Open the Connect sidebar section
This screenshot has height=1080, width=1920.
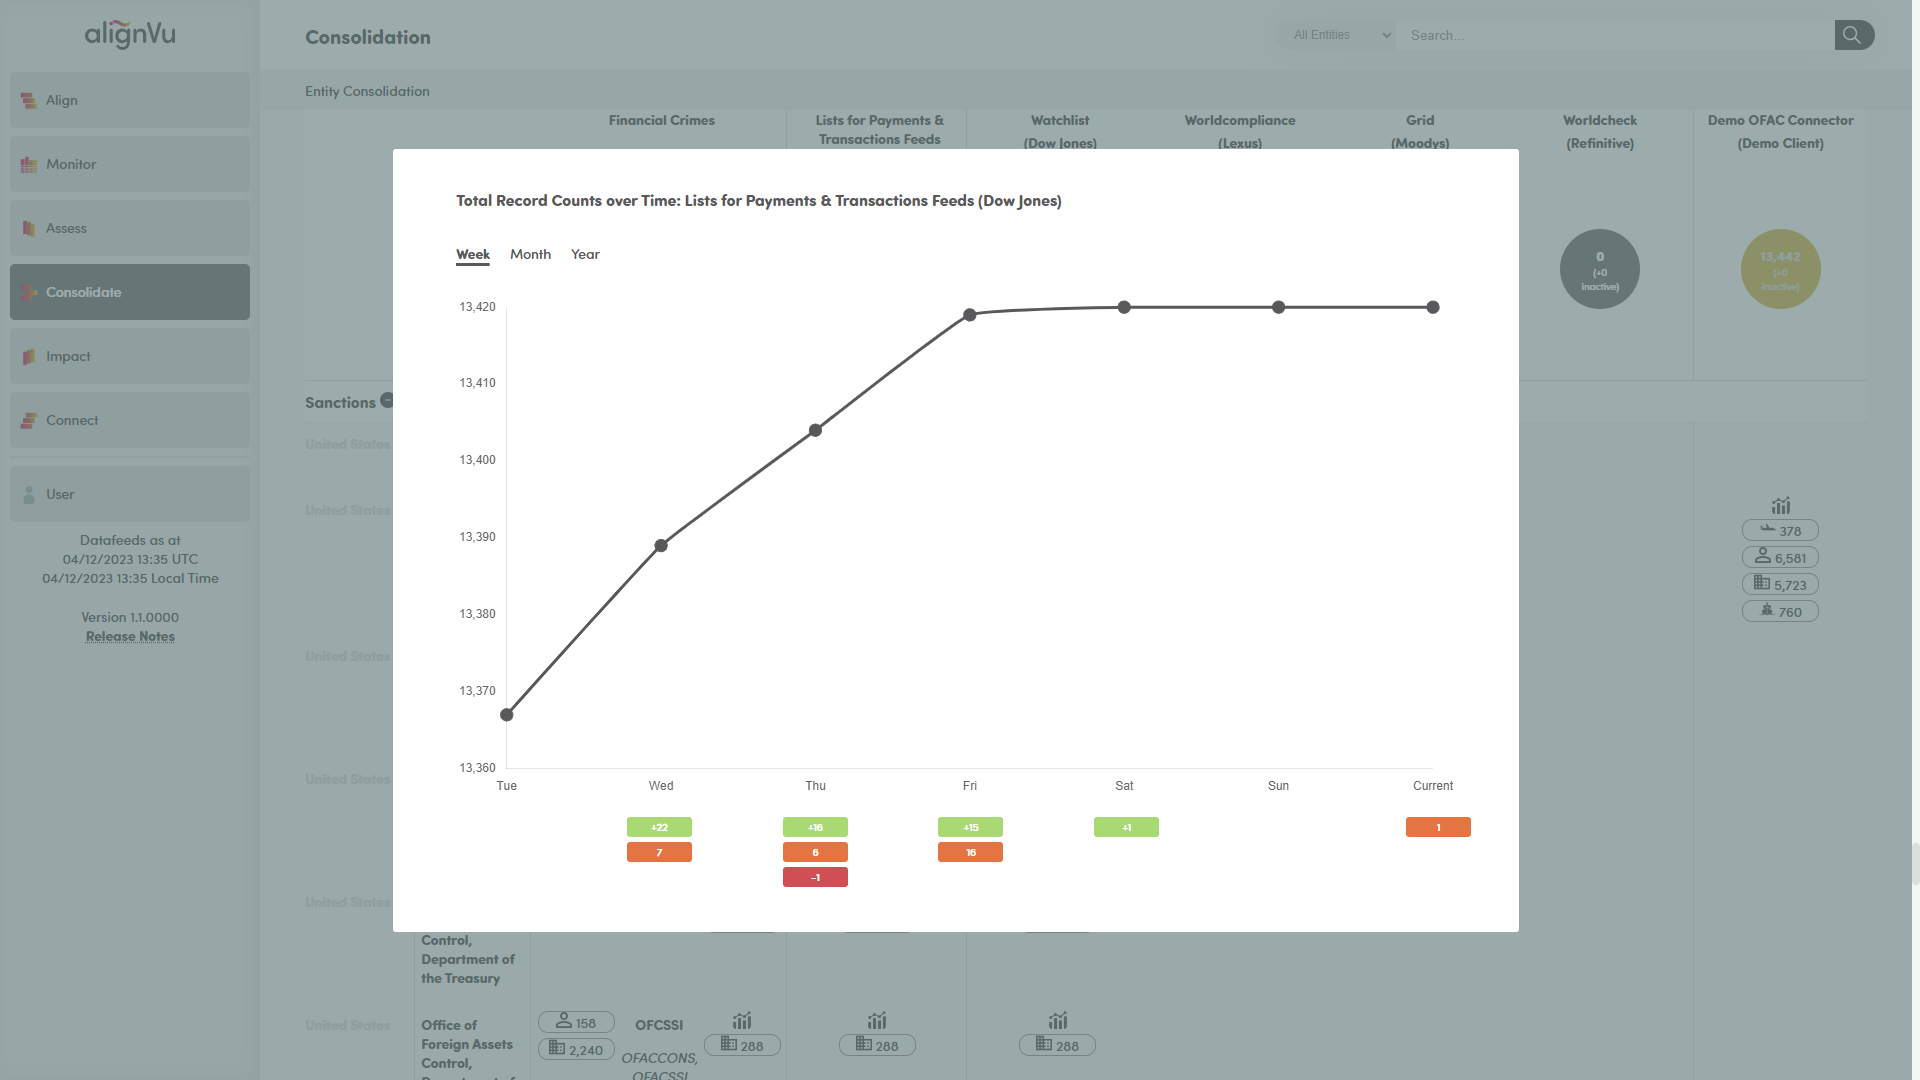pyautogui.click(x=130, y=420)
